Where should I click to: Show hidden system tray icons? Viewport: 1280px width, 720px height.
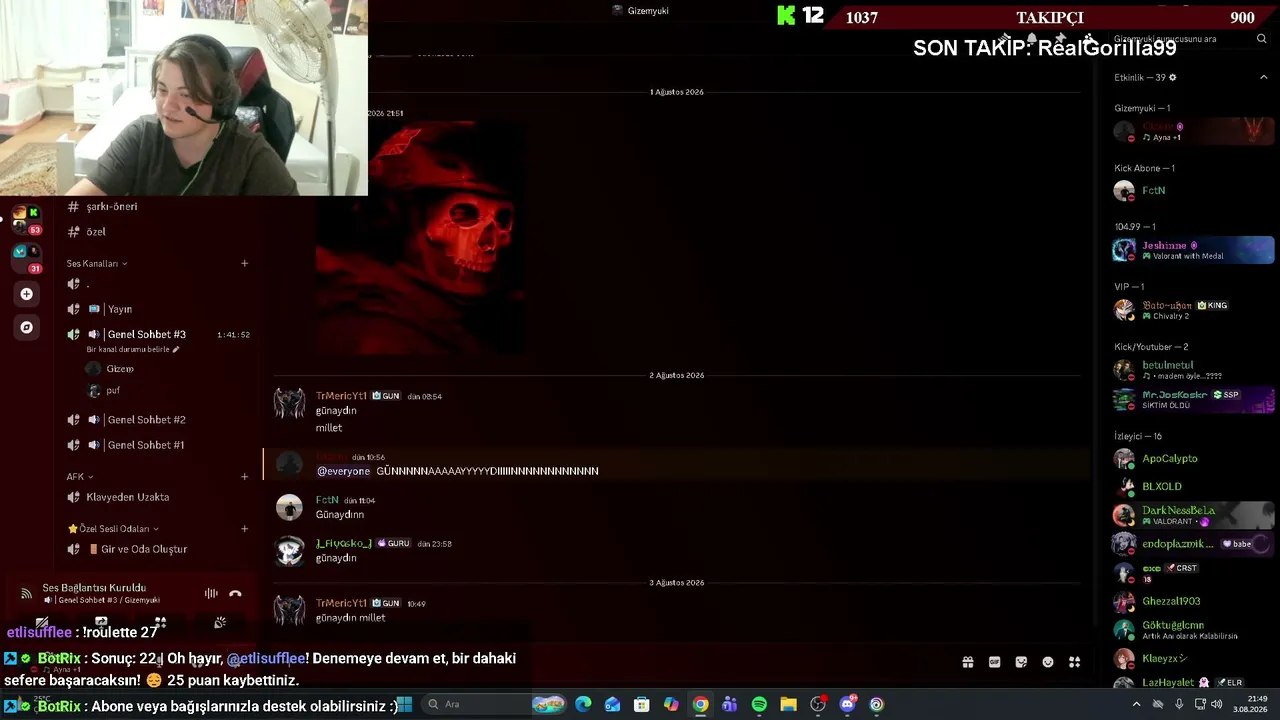[1136, 705]
